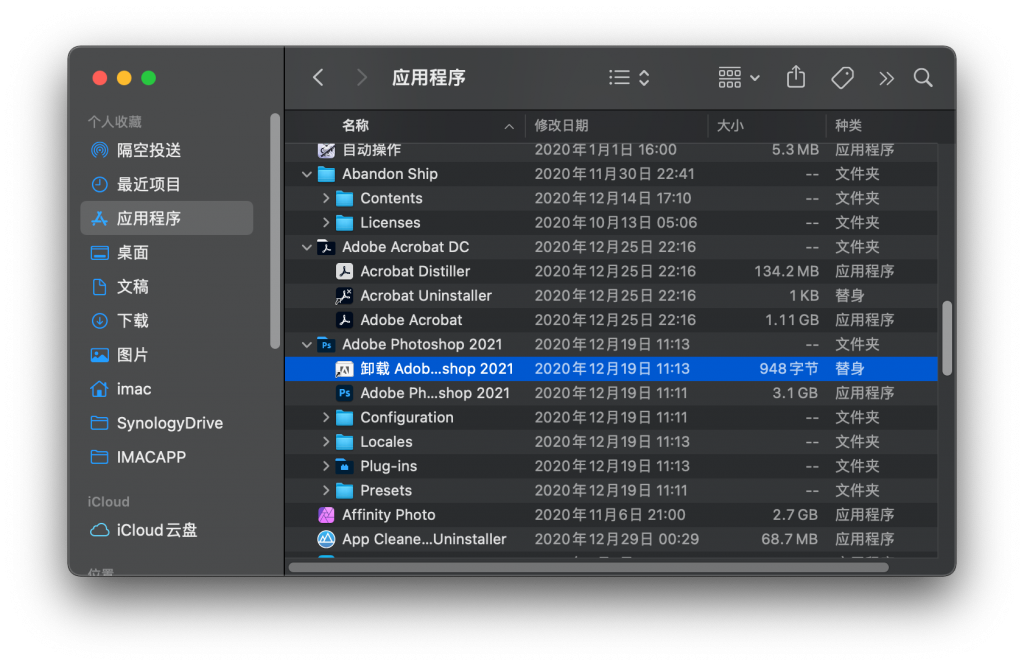Open 文稿 in sidebar
This screenshot has width=1024, height=666.
167,287
